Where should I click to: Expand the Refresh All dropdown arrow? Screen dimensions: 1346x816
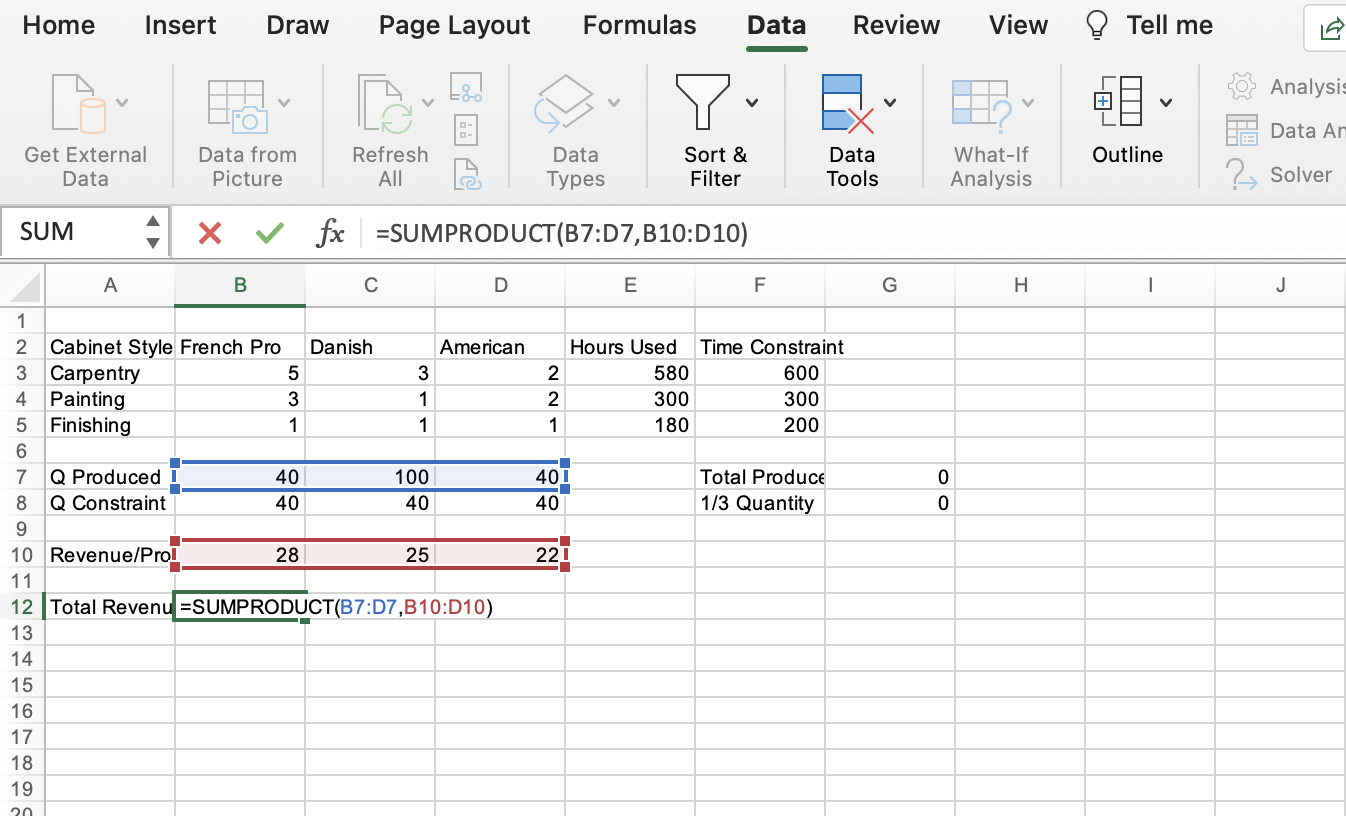pos(428,102)
